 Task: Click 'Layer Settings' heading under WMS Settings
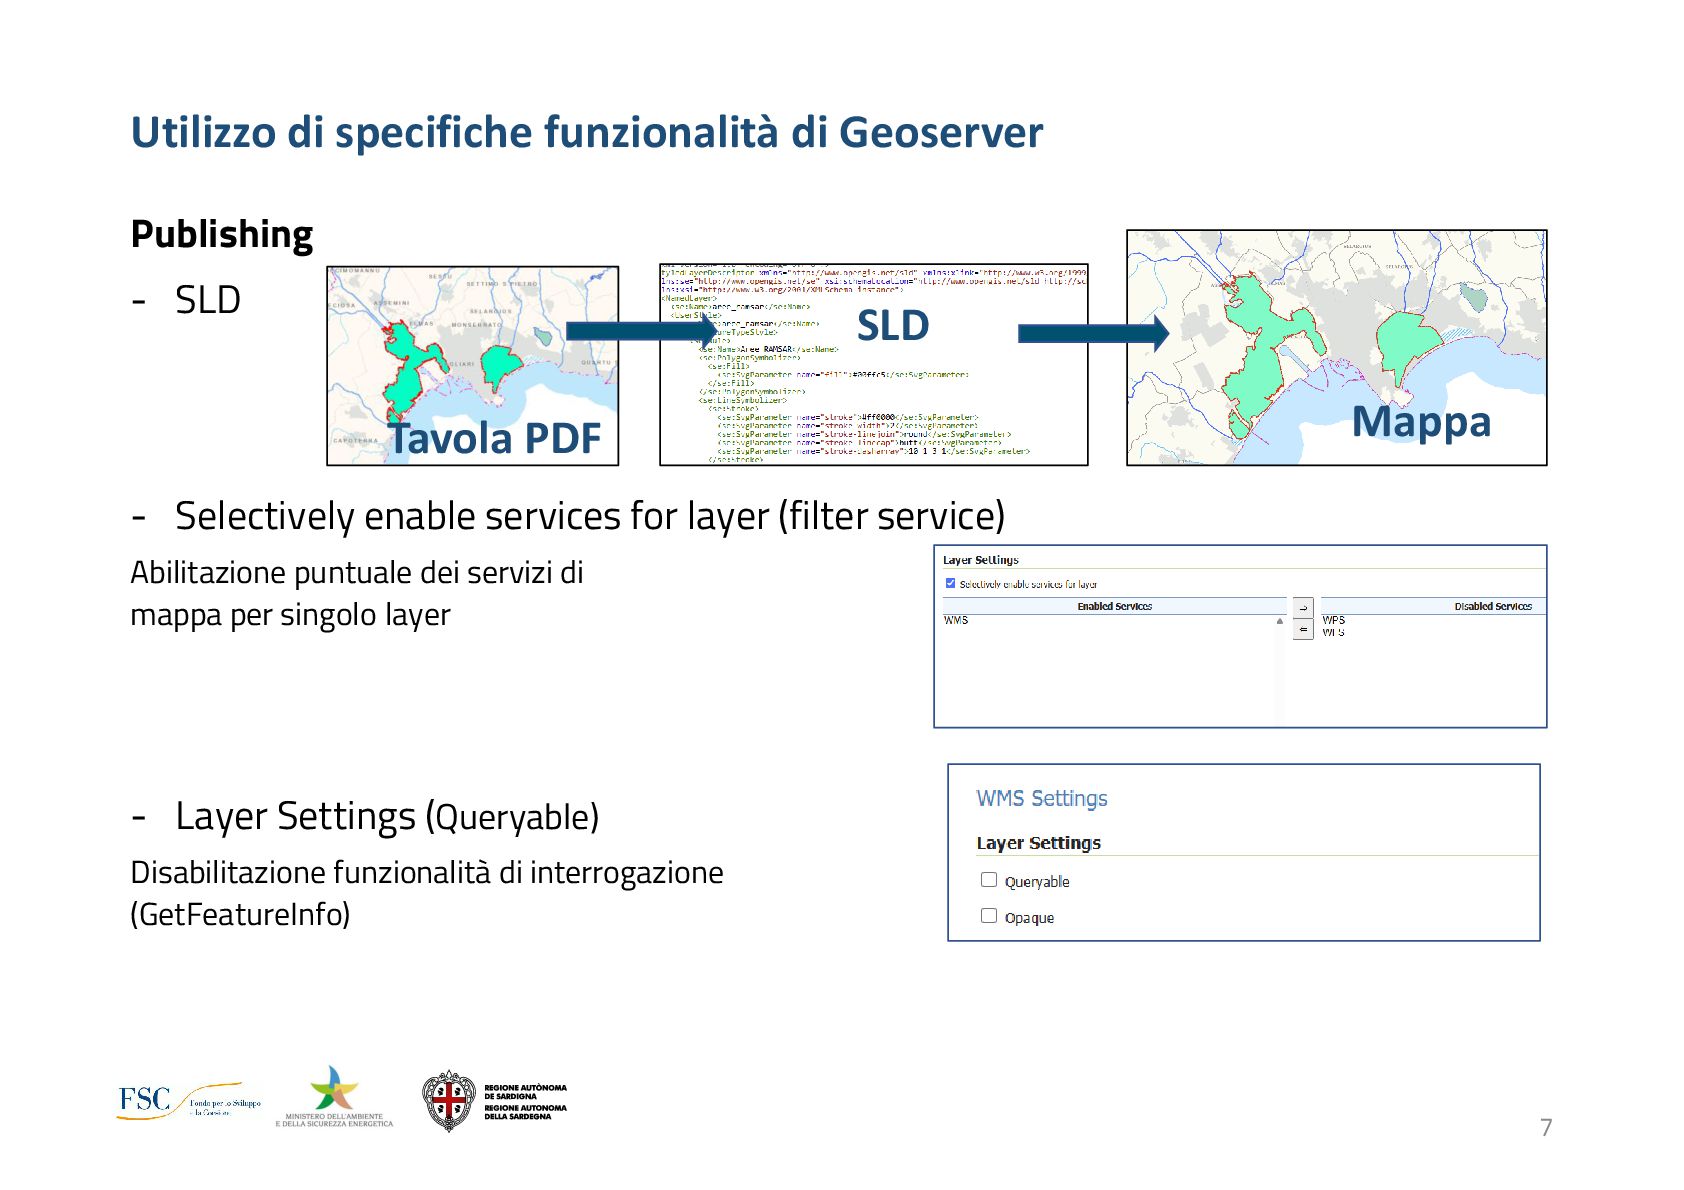tap(1039, 843)
